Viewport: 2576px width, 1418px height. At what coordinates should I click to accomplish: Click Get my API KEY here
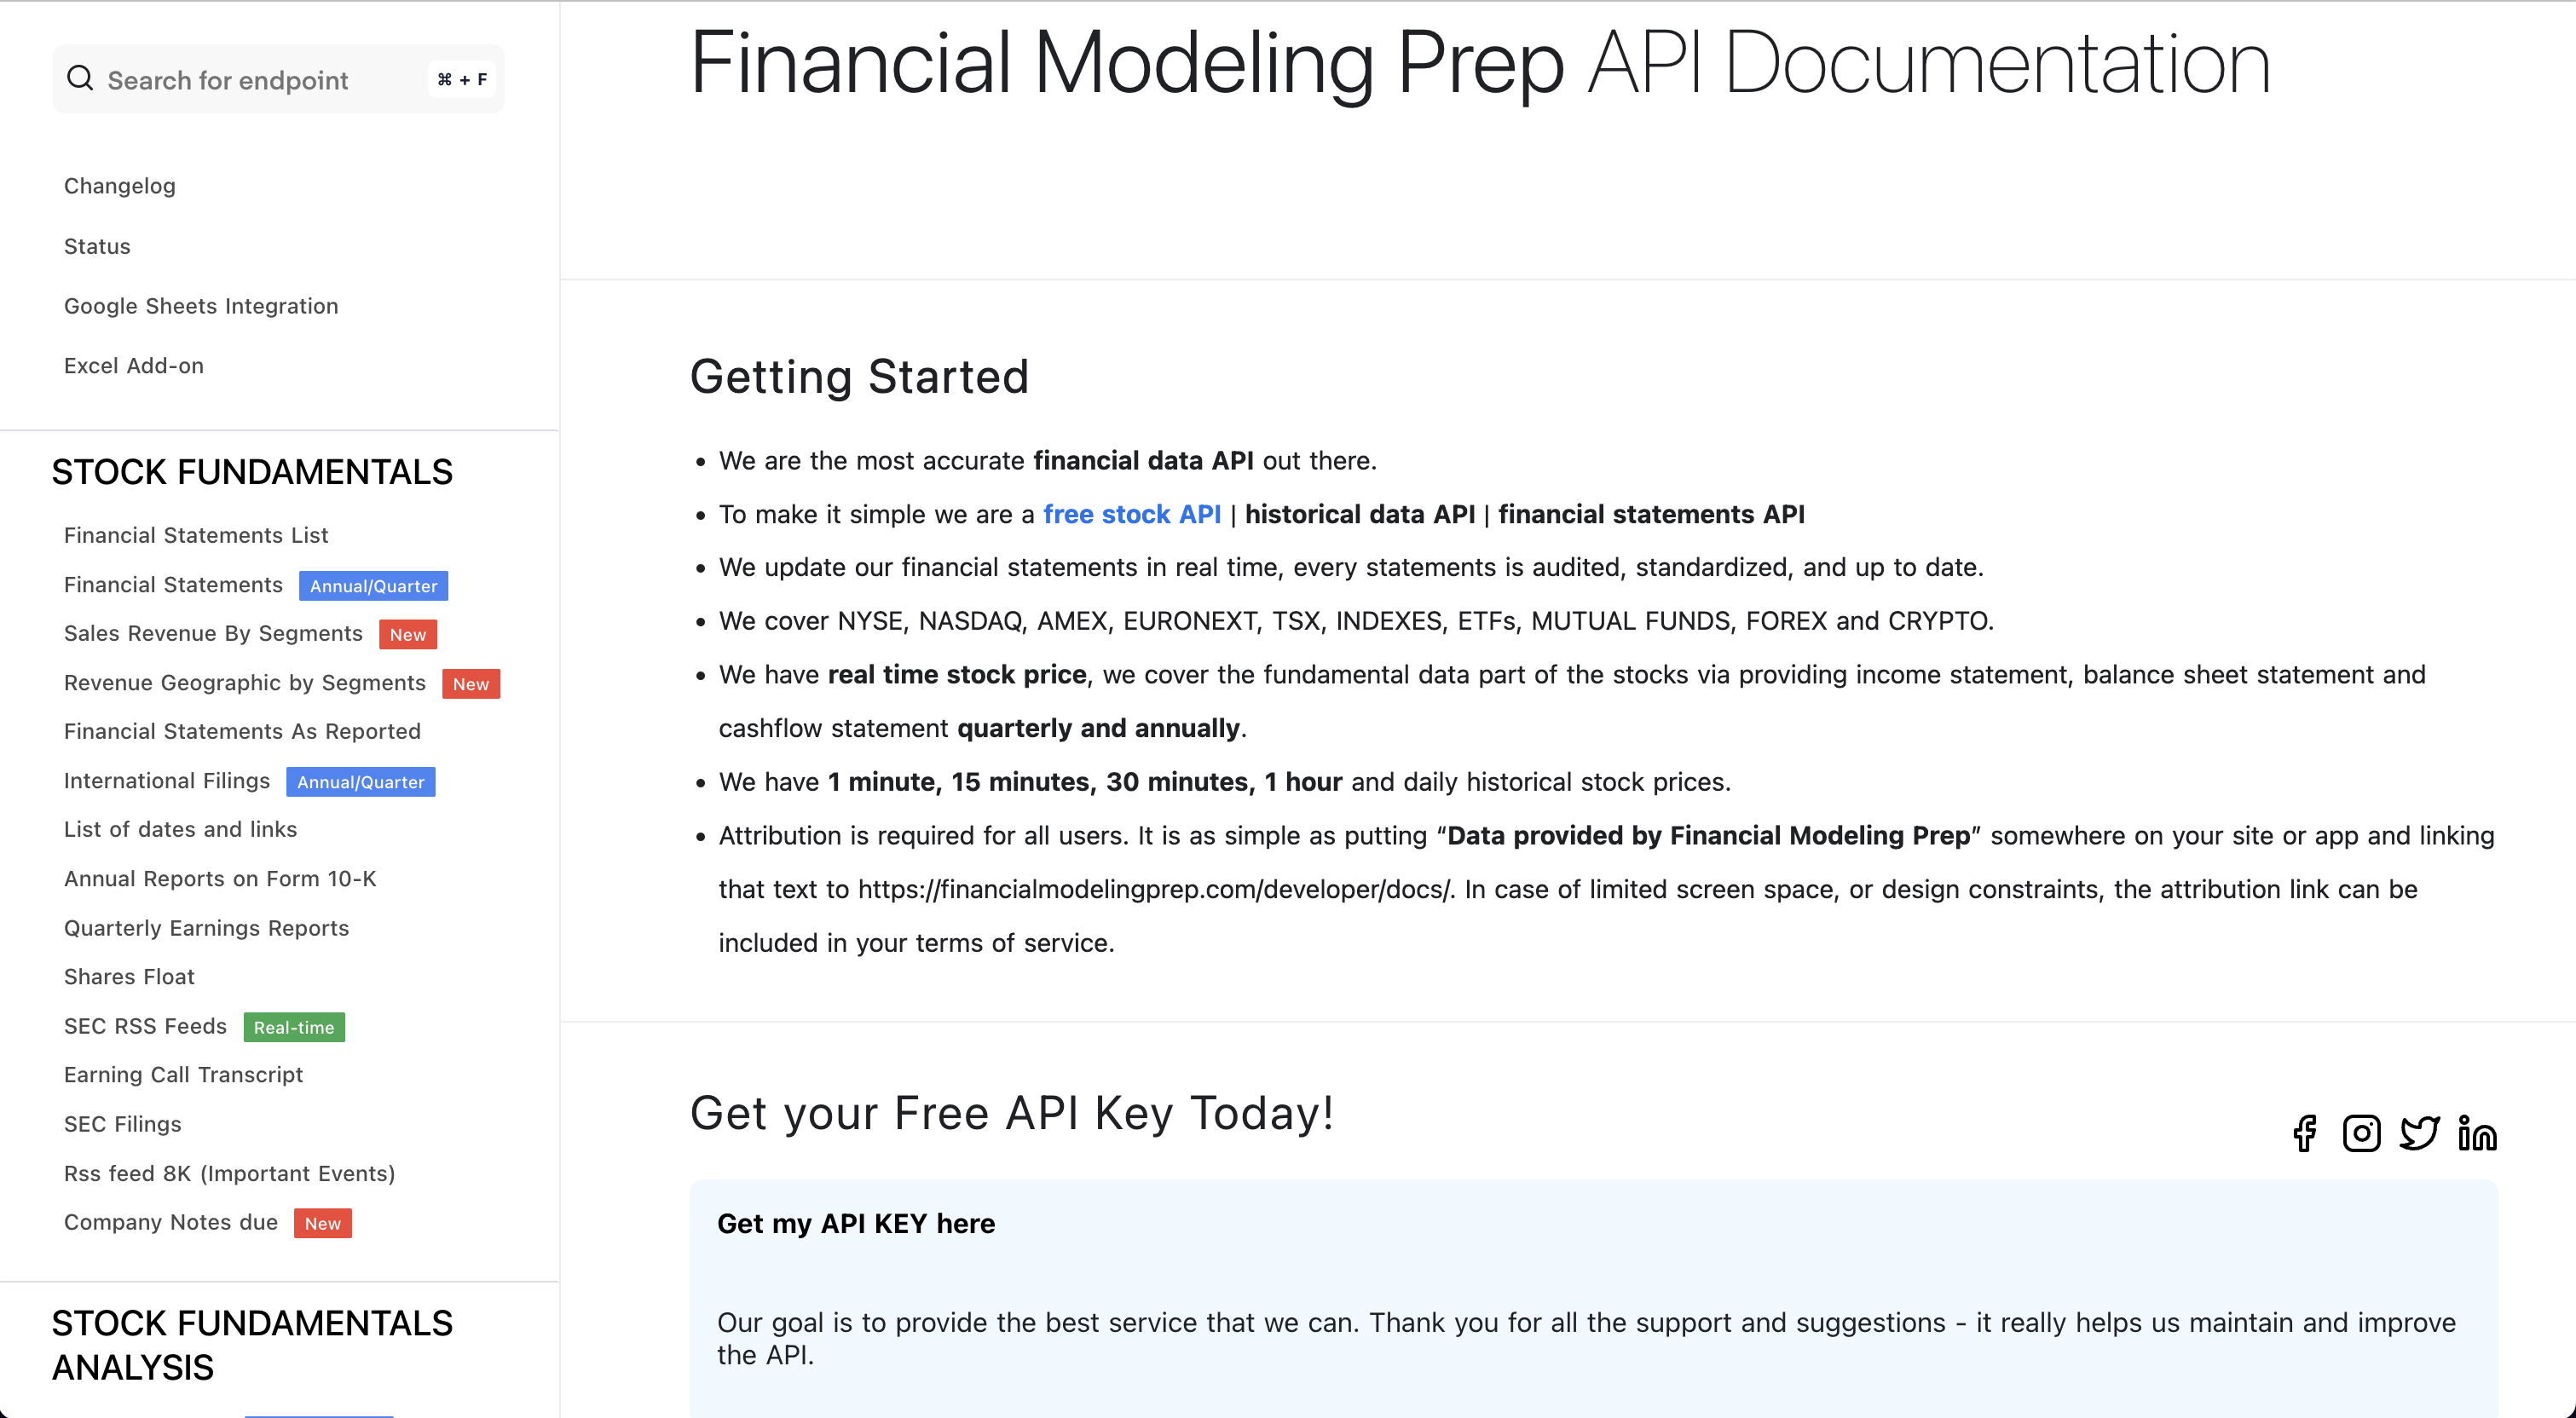click(856, 1223)
